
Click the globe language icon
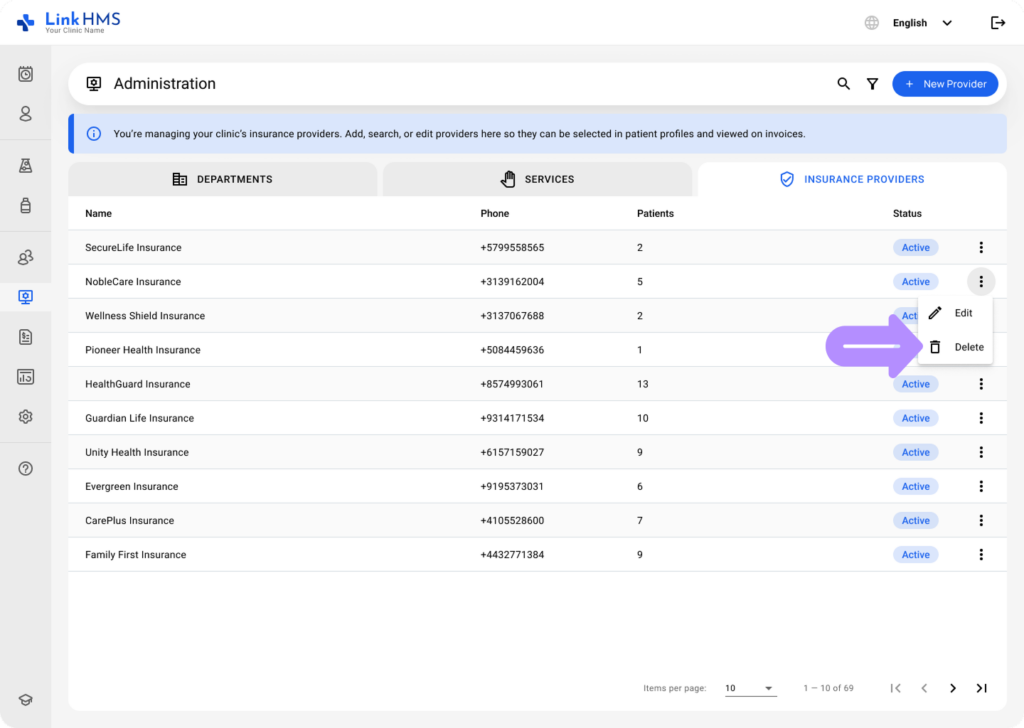[x=872, y=23]
